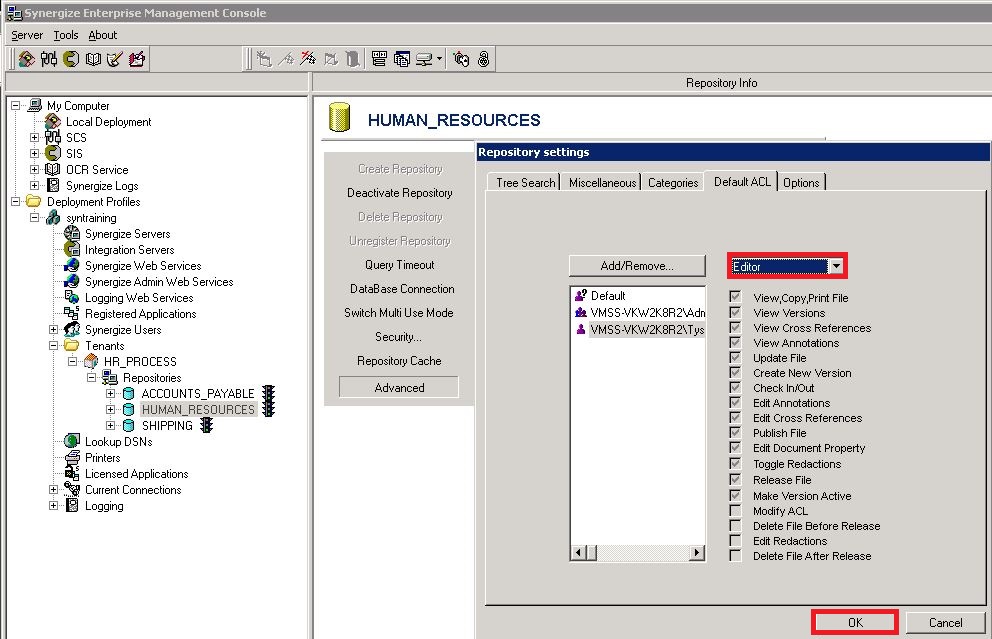Click the Synergize Web Services globe icon
The width and height of the screenshot is (992, 639).
72,266
